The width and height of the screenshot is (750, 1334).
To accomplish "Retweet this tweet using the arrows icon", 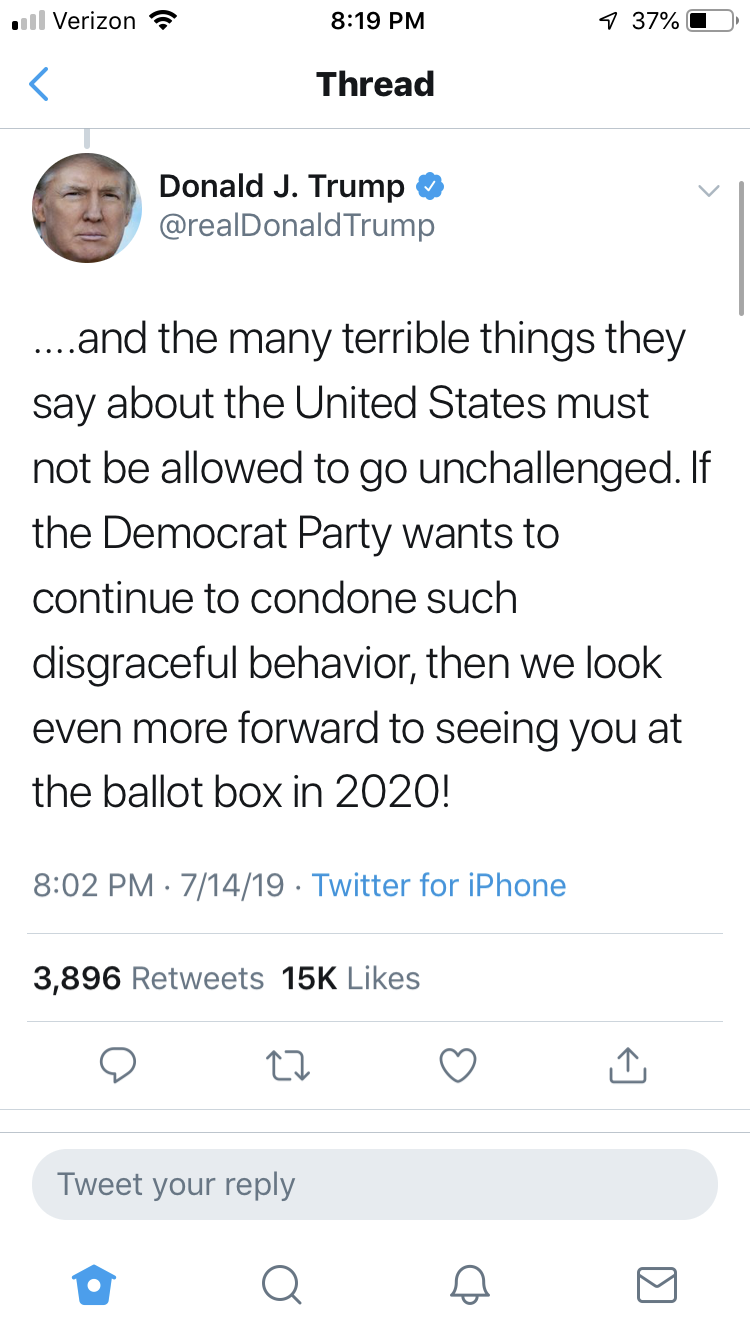I will click(x=289, y=1065).
